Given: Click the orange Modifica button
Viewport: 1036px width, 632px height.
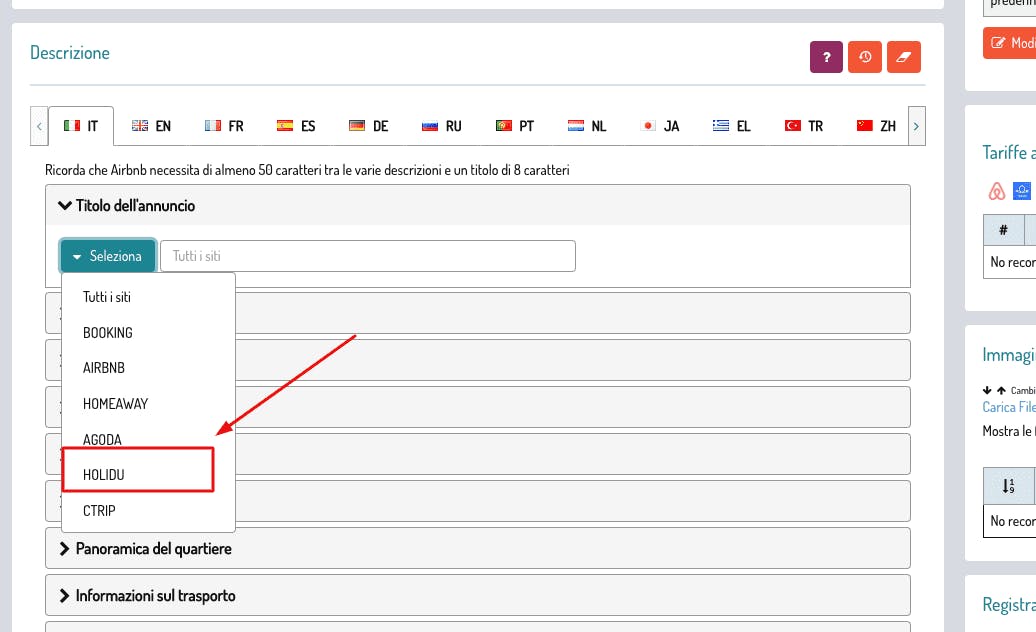Looking at the screenshot, I should point(1010,43).
